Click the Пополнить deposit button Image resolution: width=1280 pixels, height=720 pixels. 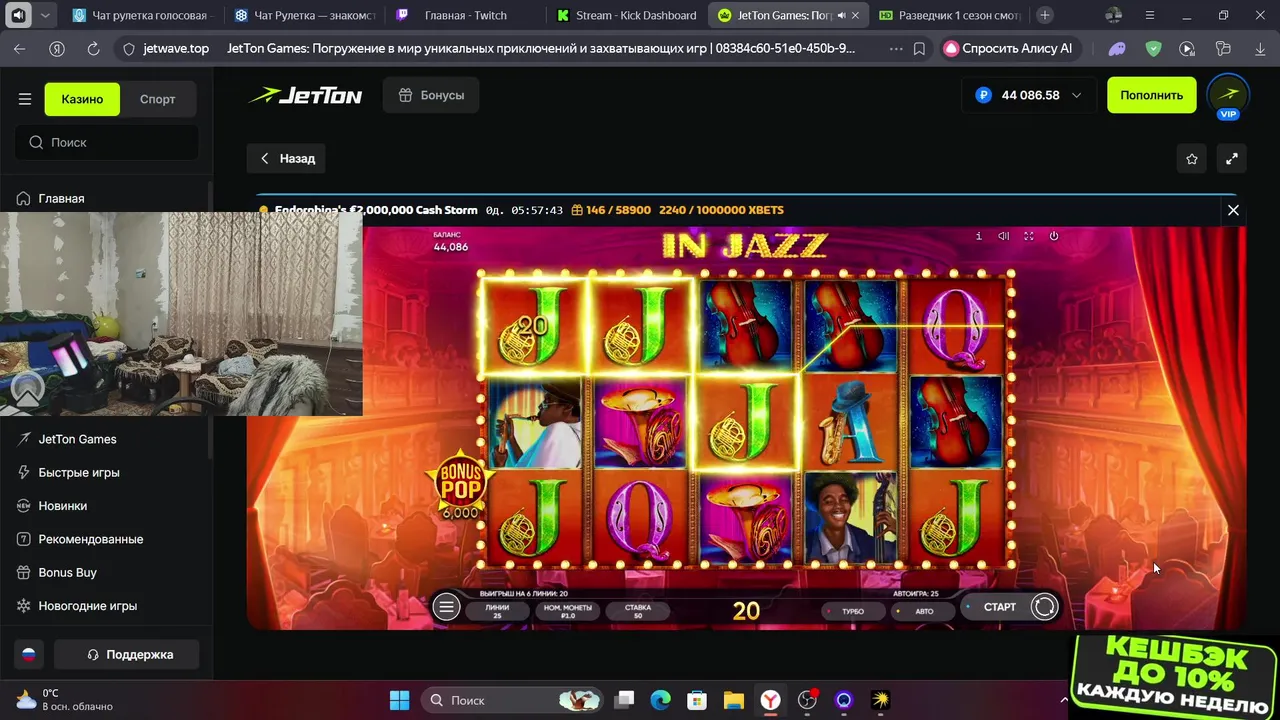[x=1151, y=95]
